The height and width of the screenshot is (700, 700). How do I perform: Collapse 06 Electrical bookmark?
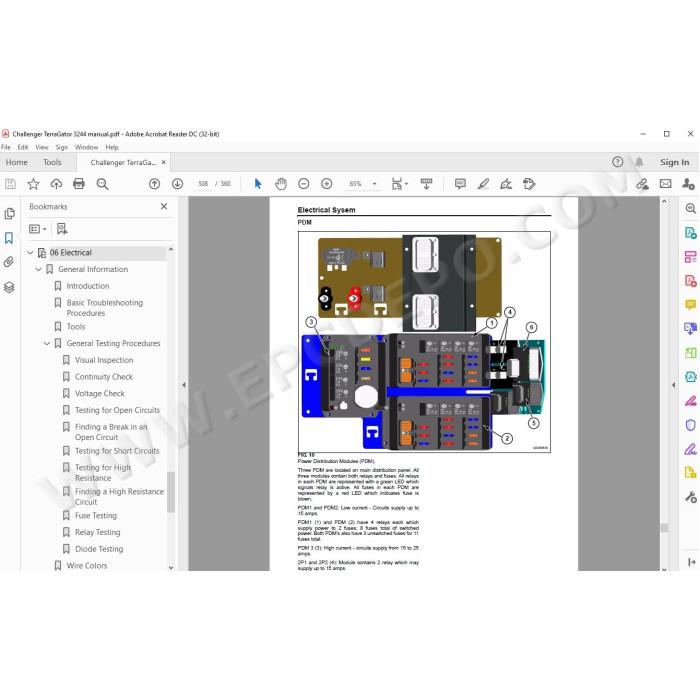30,253
